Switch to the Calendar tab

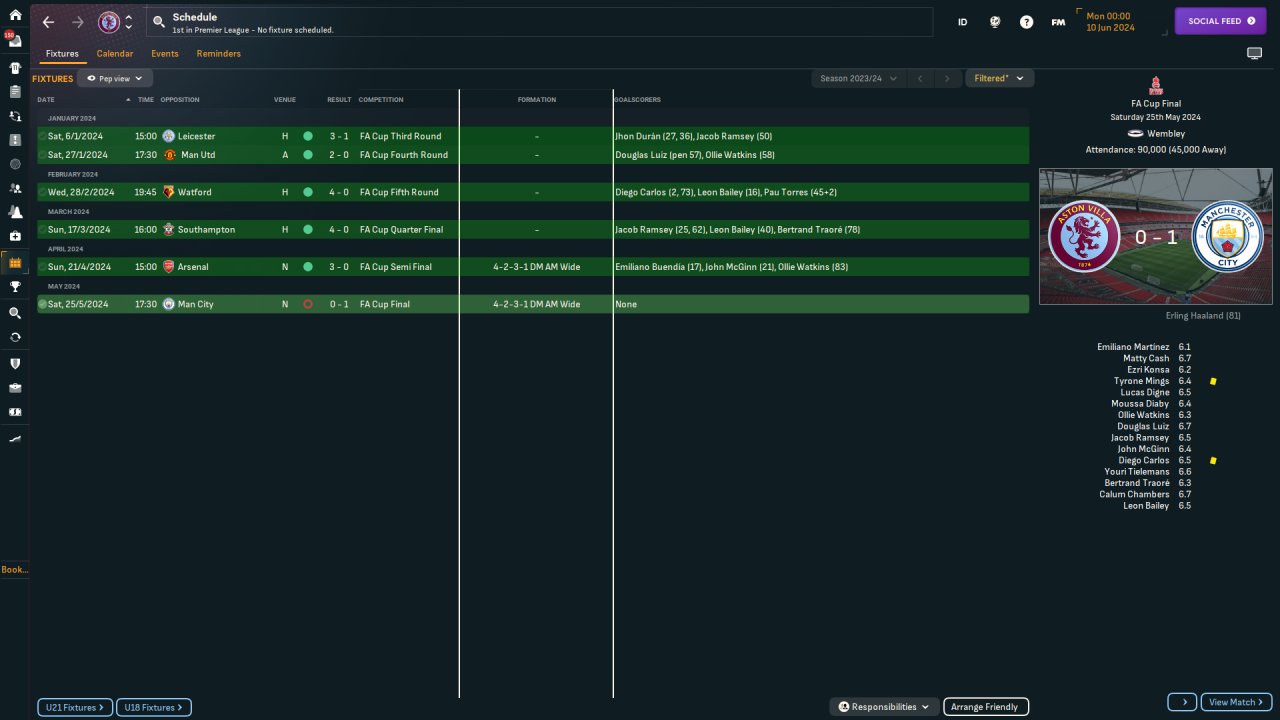(x=115, y=54)
